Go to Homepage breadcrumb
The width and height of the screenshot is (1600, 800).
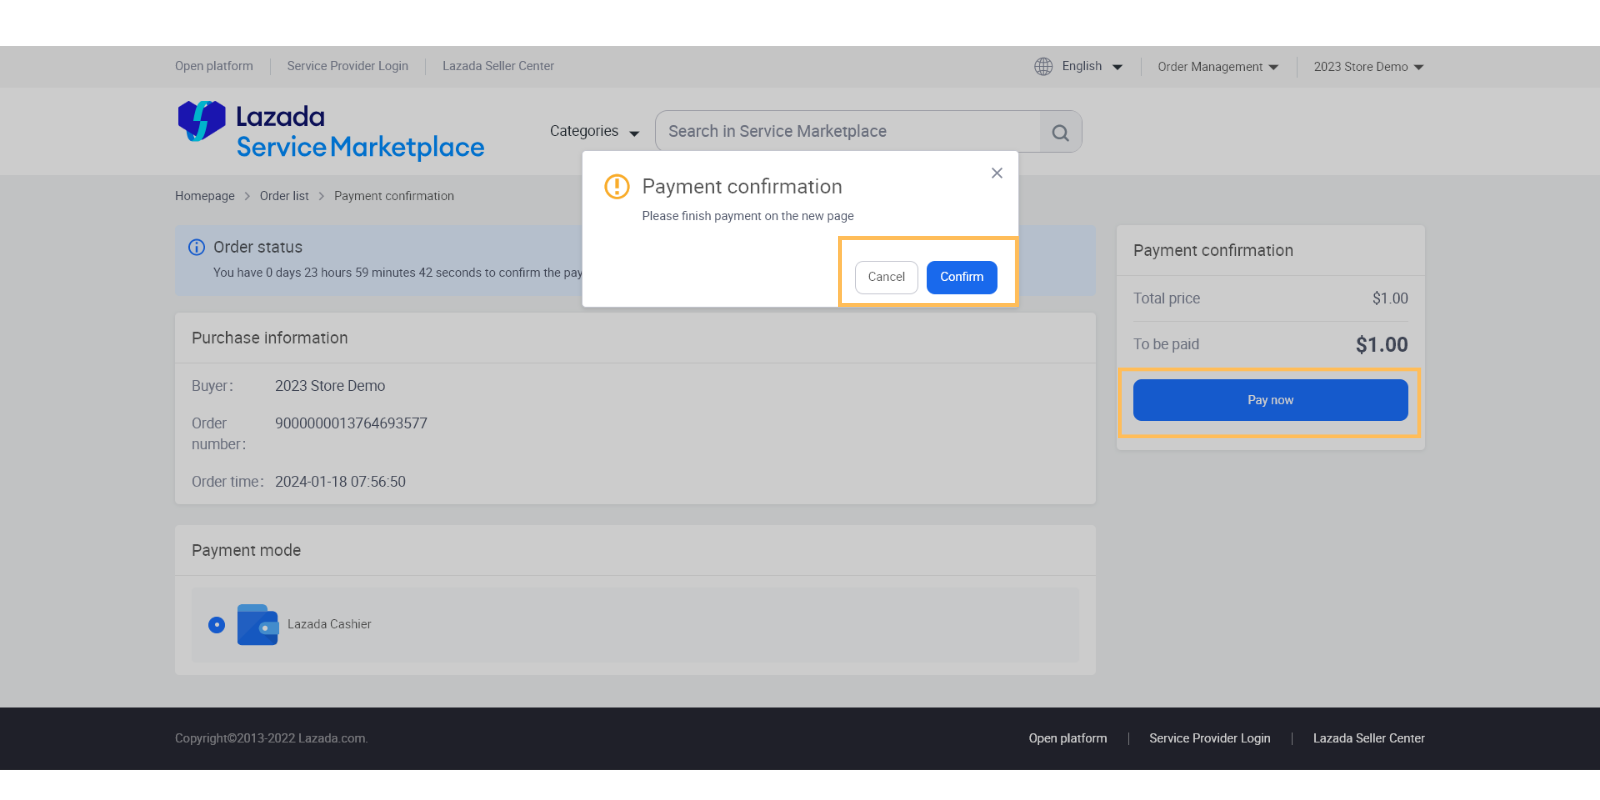pos(205,196)
